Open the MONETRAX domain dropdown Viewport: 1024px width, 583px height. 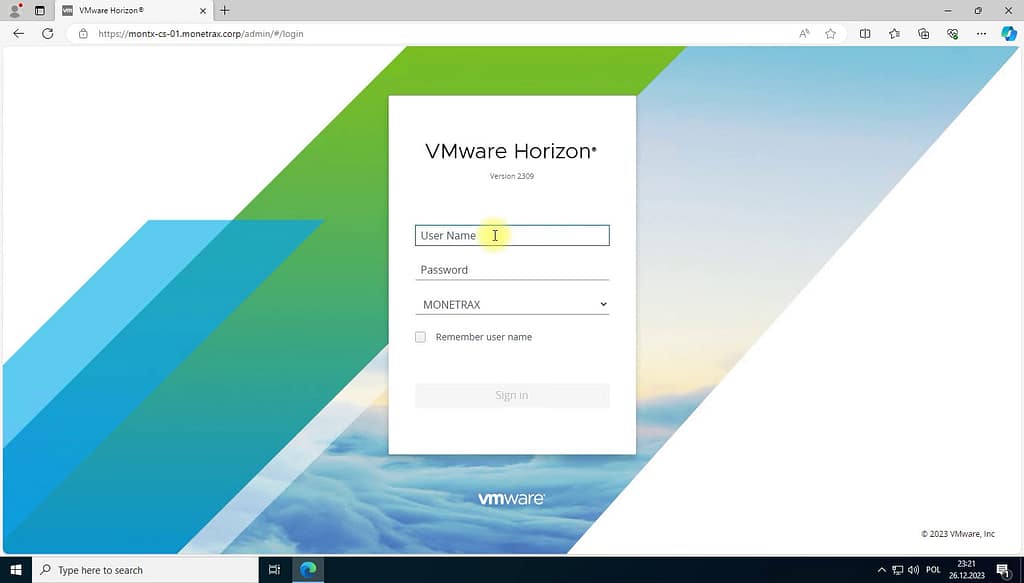click(x=511, y=304)
